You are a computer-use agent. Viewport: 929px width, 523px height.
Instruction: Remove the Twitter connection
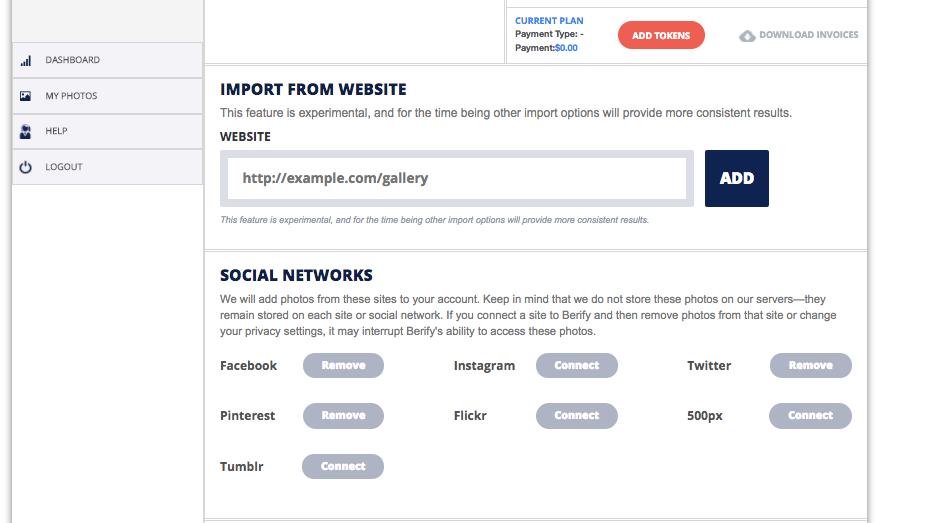(811, 365)
